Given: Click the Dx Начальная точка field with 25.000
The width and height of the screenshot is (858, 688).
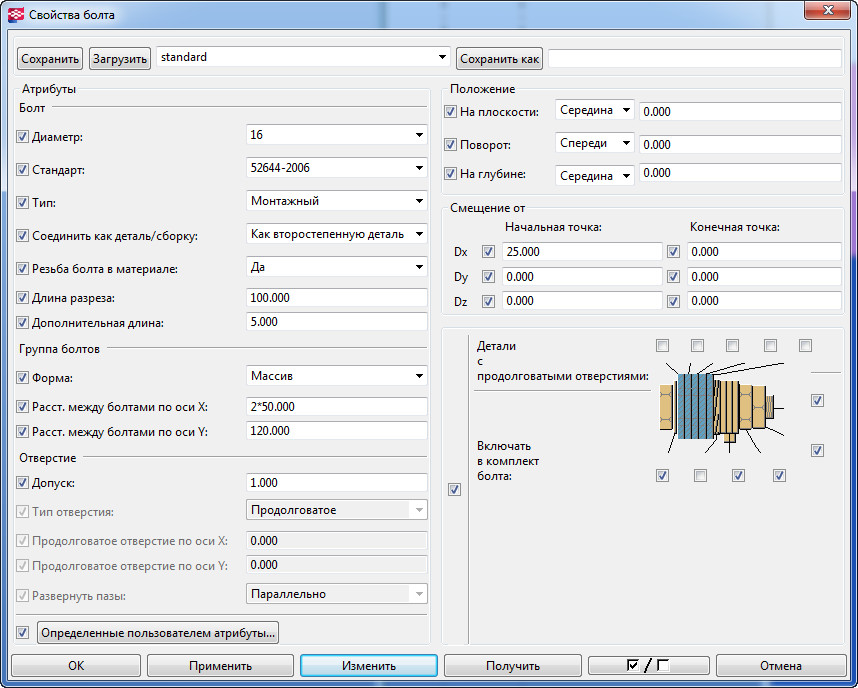Looking at the screenshot, I should [x=581, y=252].
